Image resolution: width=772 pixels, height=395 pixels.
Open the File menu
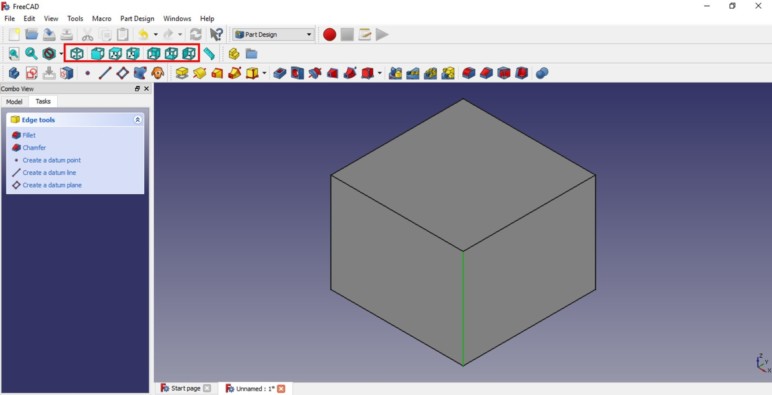point(9,19)
